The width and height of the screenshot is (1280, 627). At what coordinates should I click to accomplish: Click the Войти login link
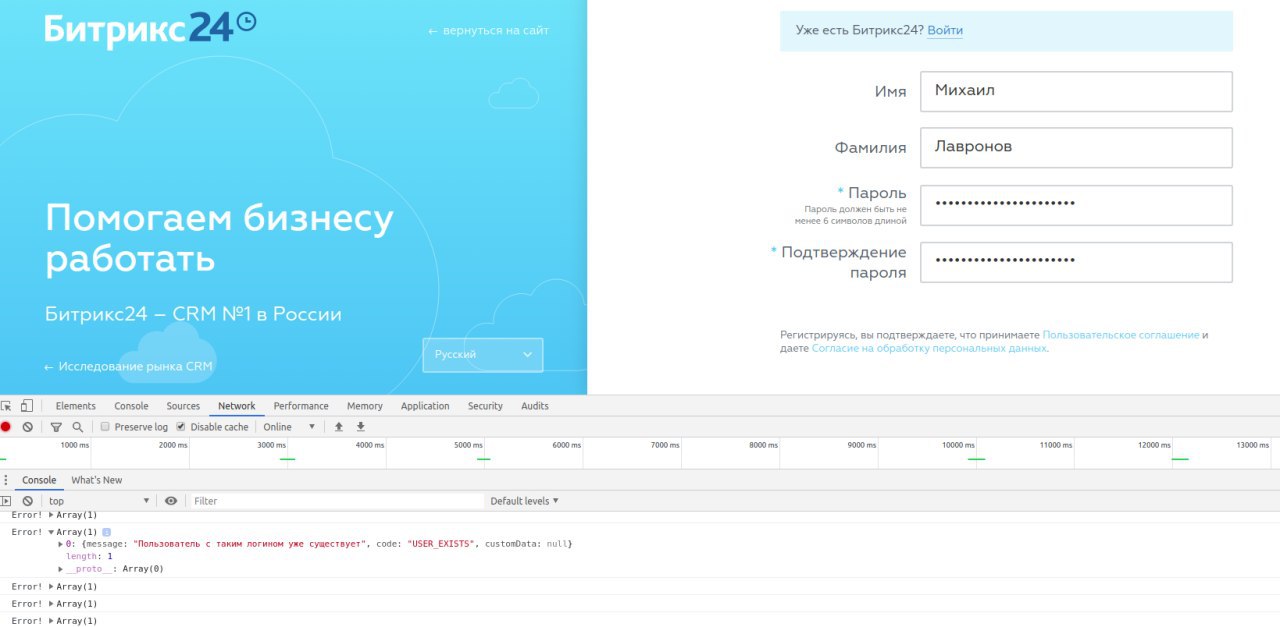945,31
